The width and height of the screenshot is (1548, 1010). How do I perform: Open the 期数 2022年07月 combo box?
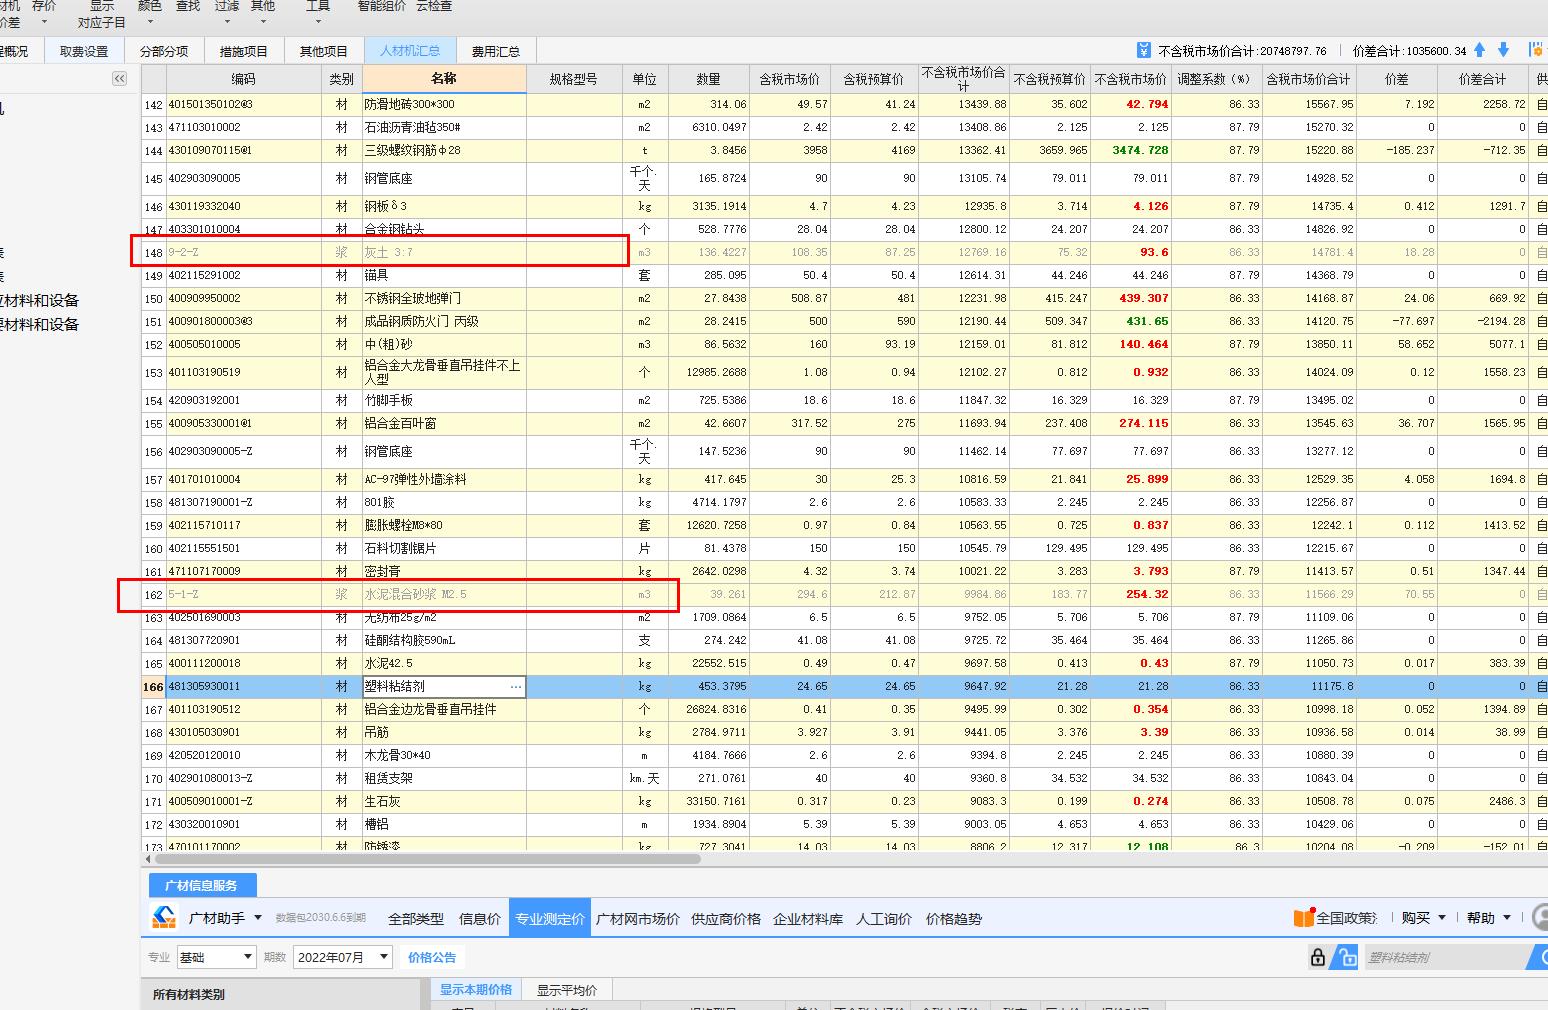click(x=343, y=957)
